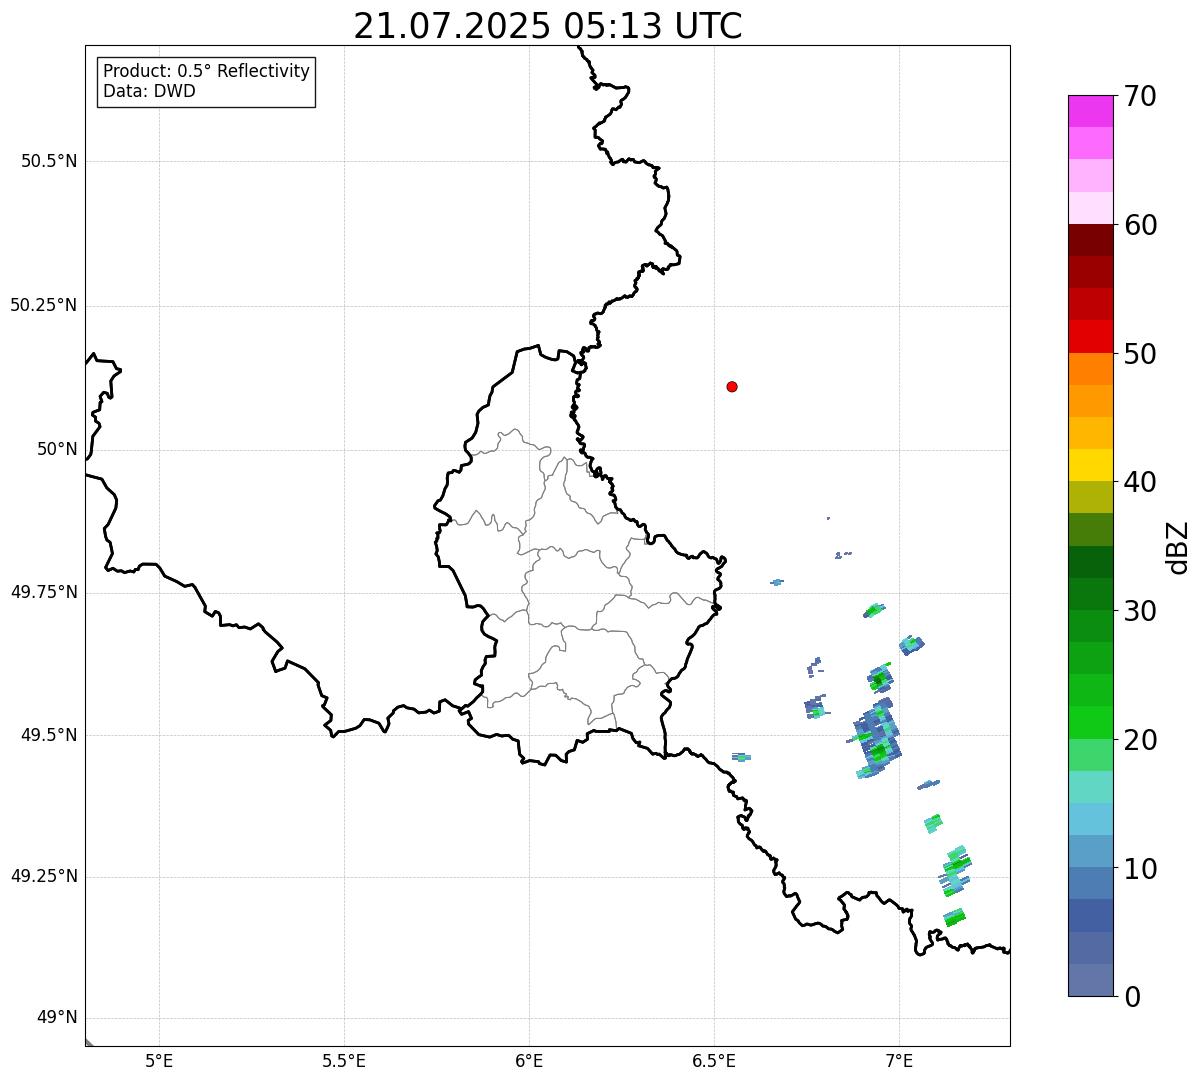Click the 'dBZ' colorbar axis label
The height and width of the screenshot is (1081, 1202).
pos(1178,547)
